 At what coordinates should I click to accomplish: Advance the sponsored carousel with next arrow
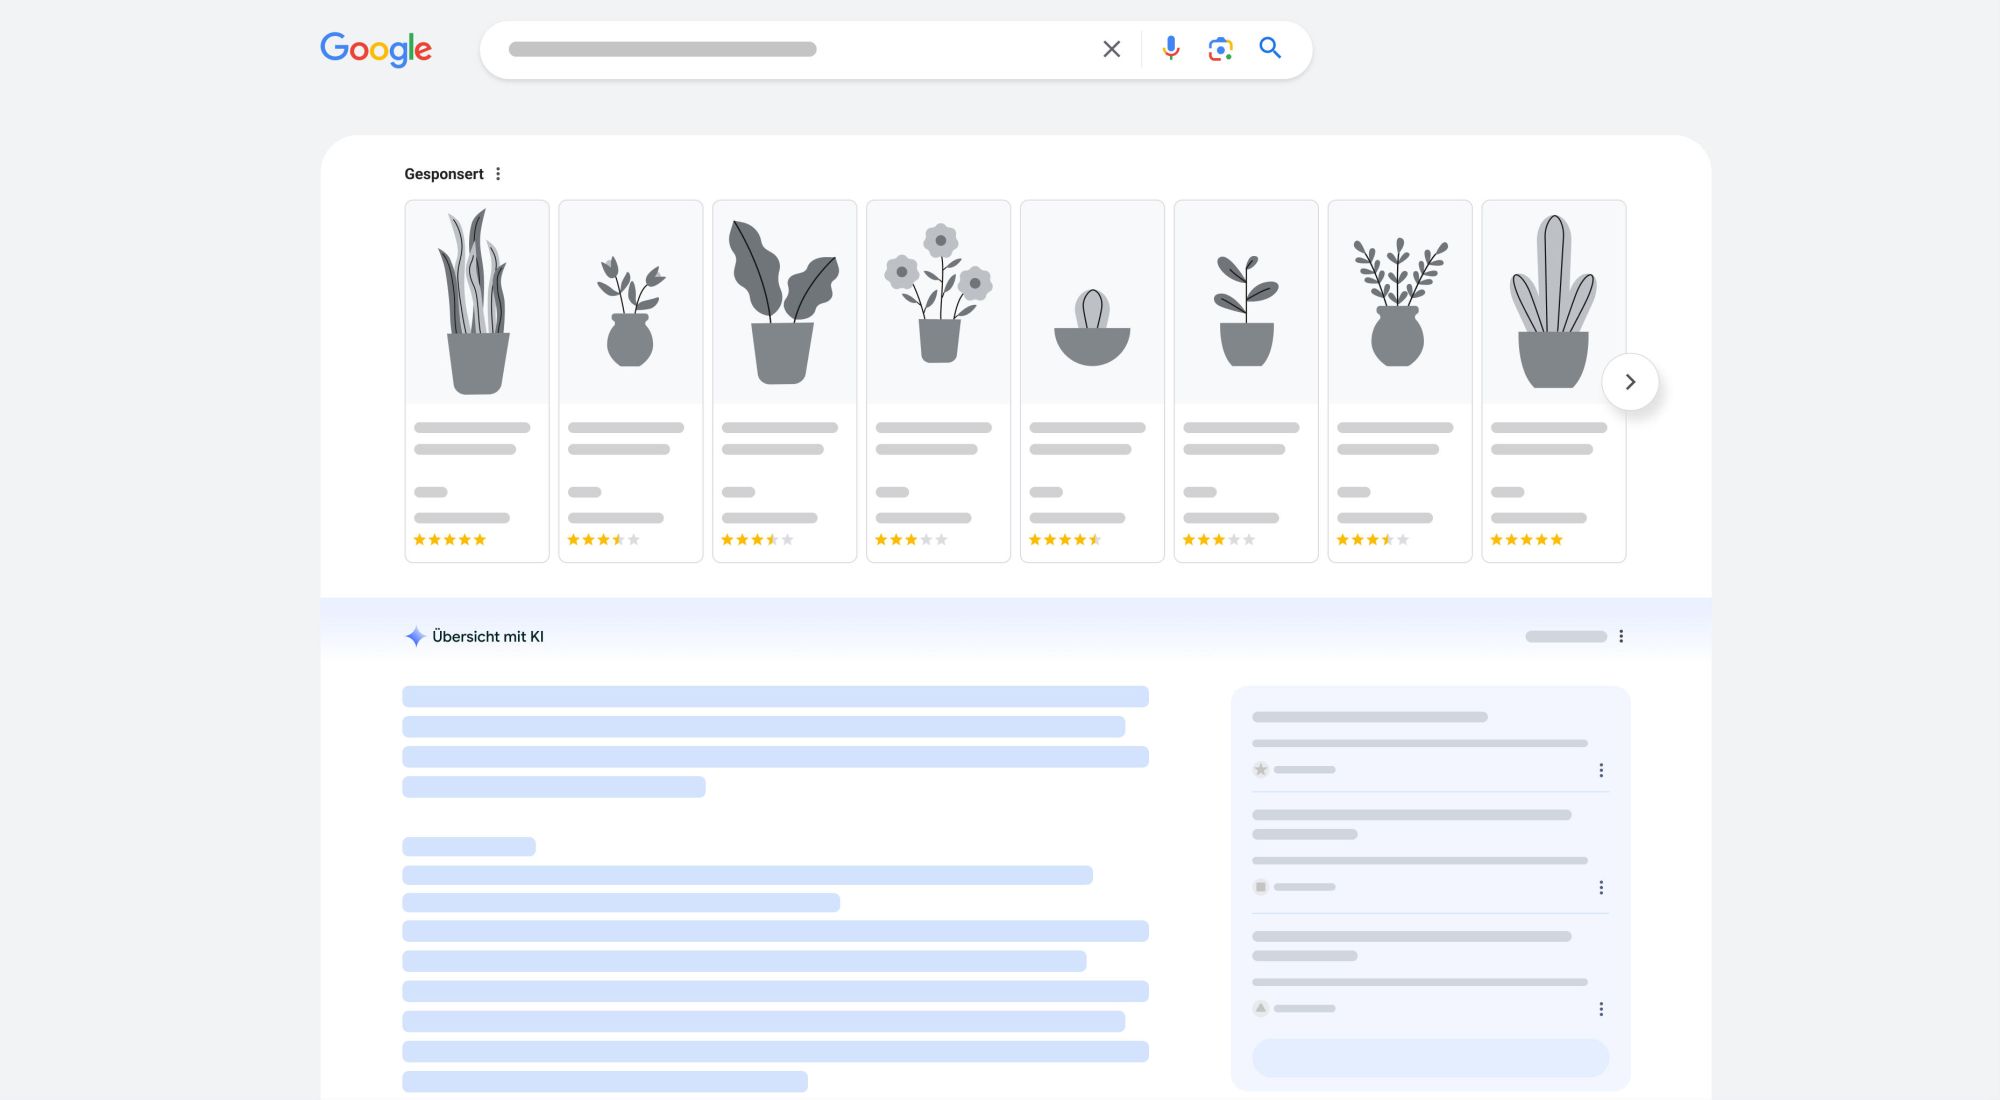coord(1630,382)
